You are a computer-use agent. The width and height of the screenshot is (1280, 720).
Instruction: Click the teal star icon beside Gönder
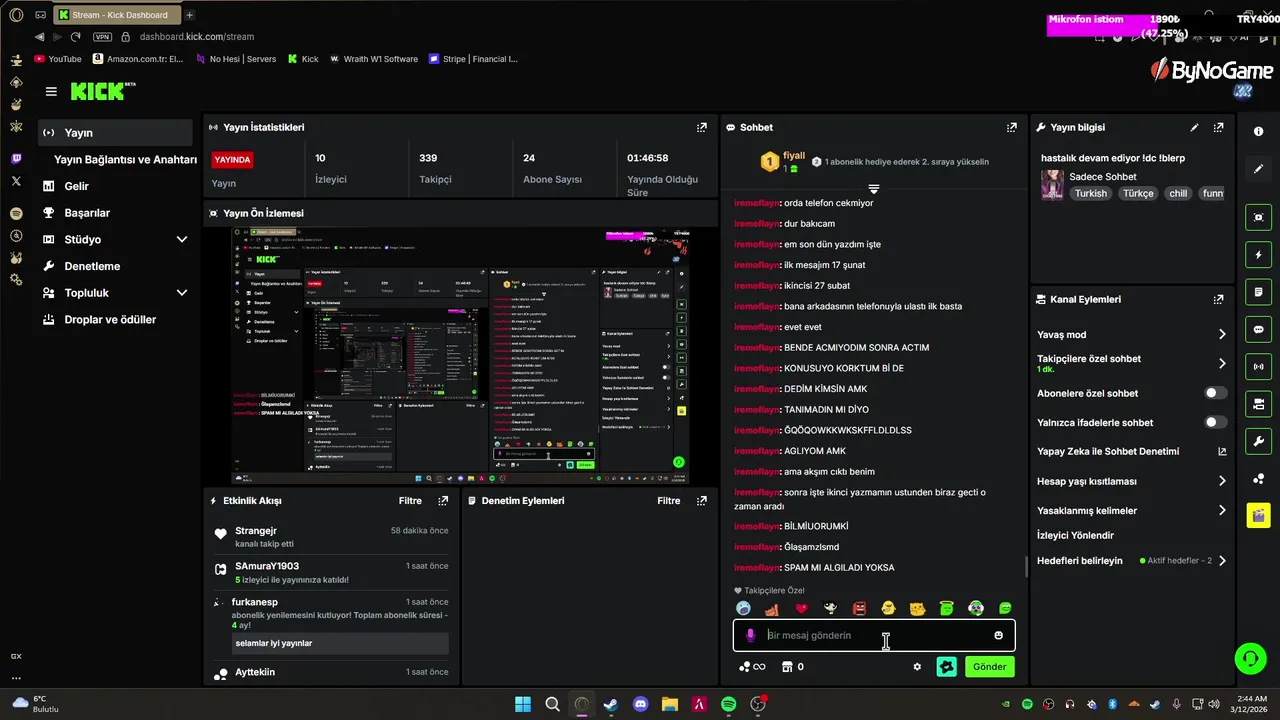946,667
